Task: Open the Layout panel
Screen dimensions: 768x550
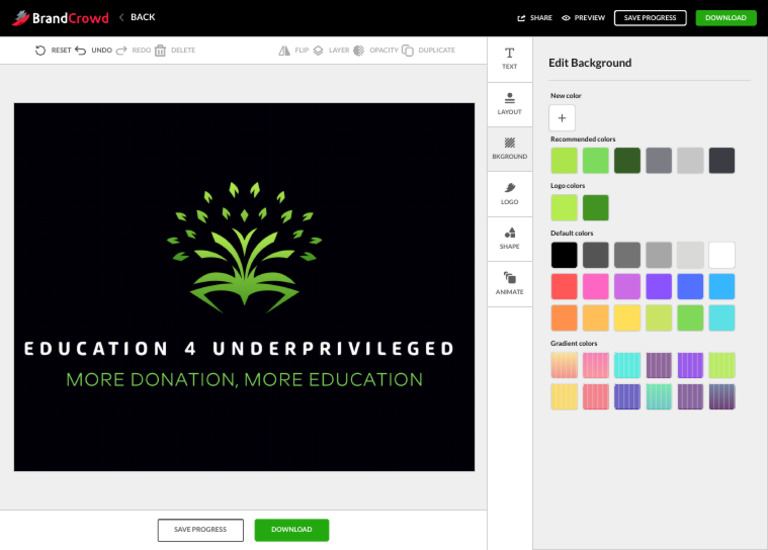Action: coord(509,104)
